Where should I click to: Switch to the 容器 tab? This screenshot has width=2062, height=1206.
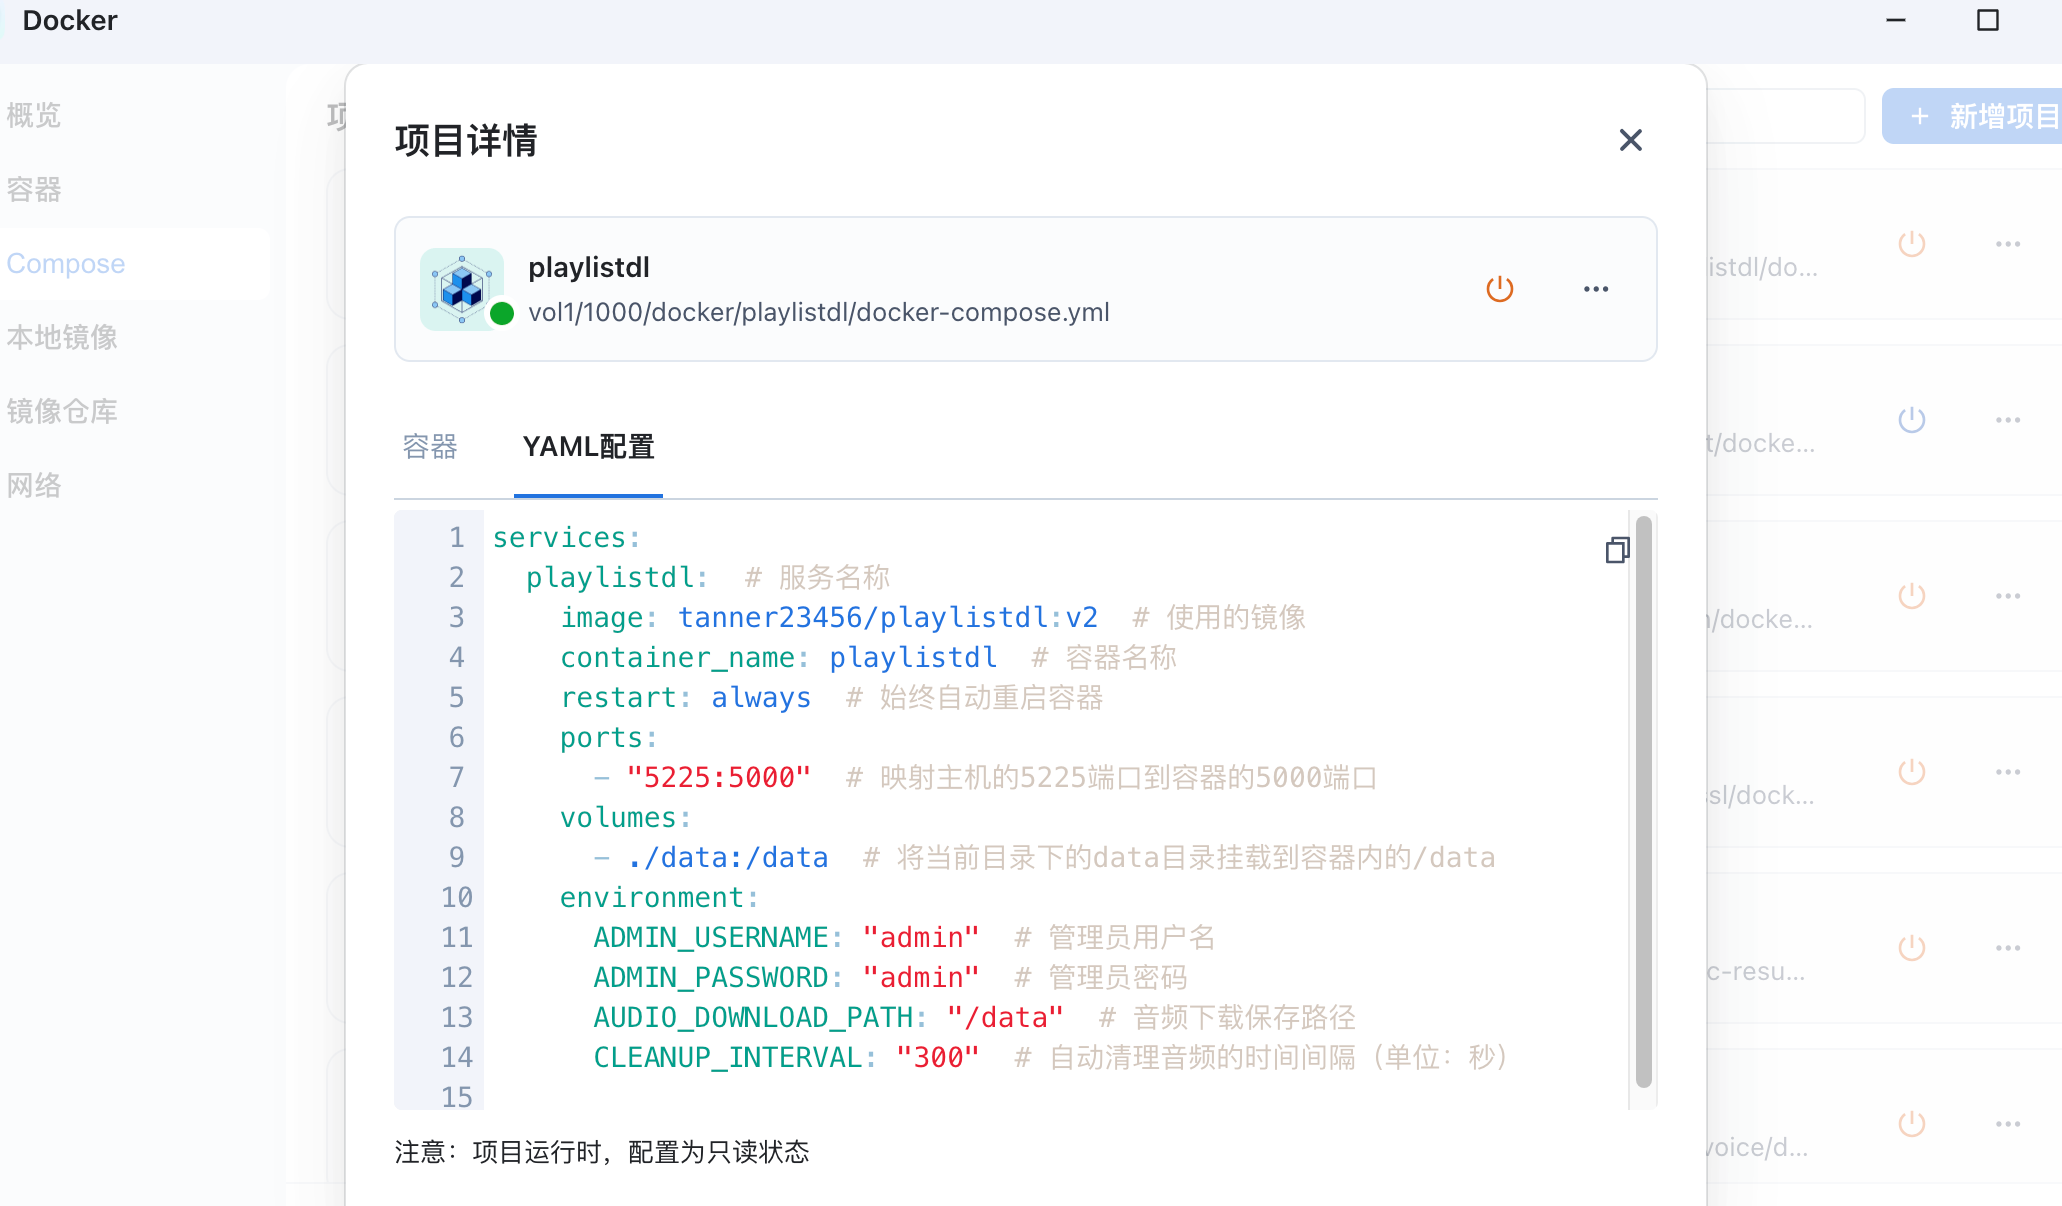[430, 447]
